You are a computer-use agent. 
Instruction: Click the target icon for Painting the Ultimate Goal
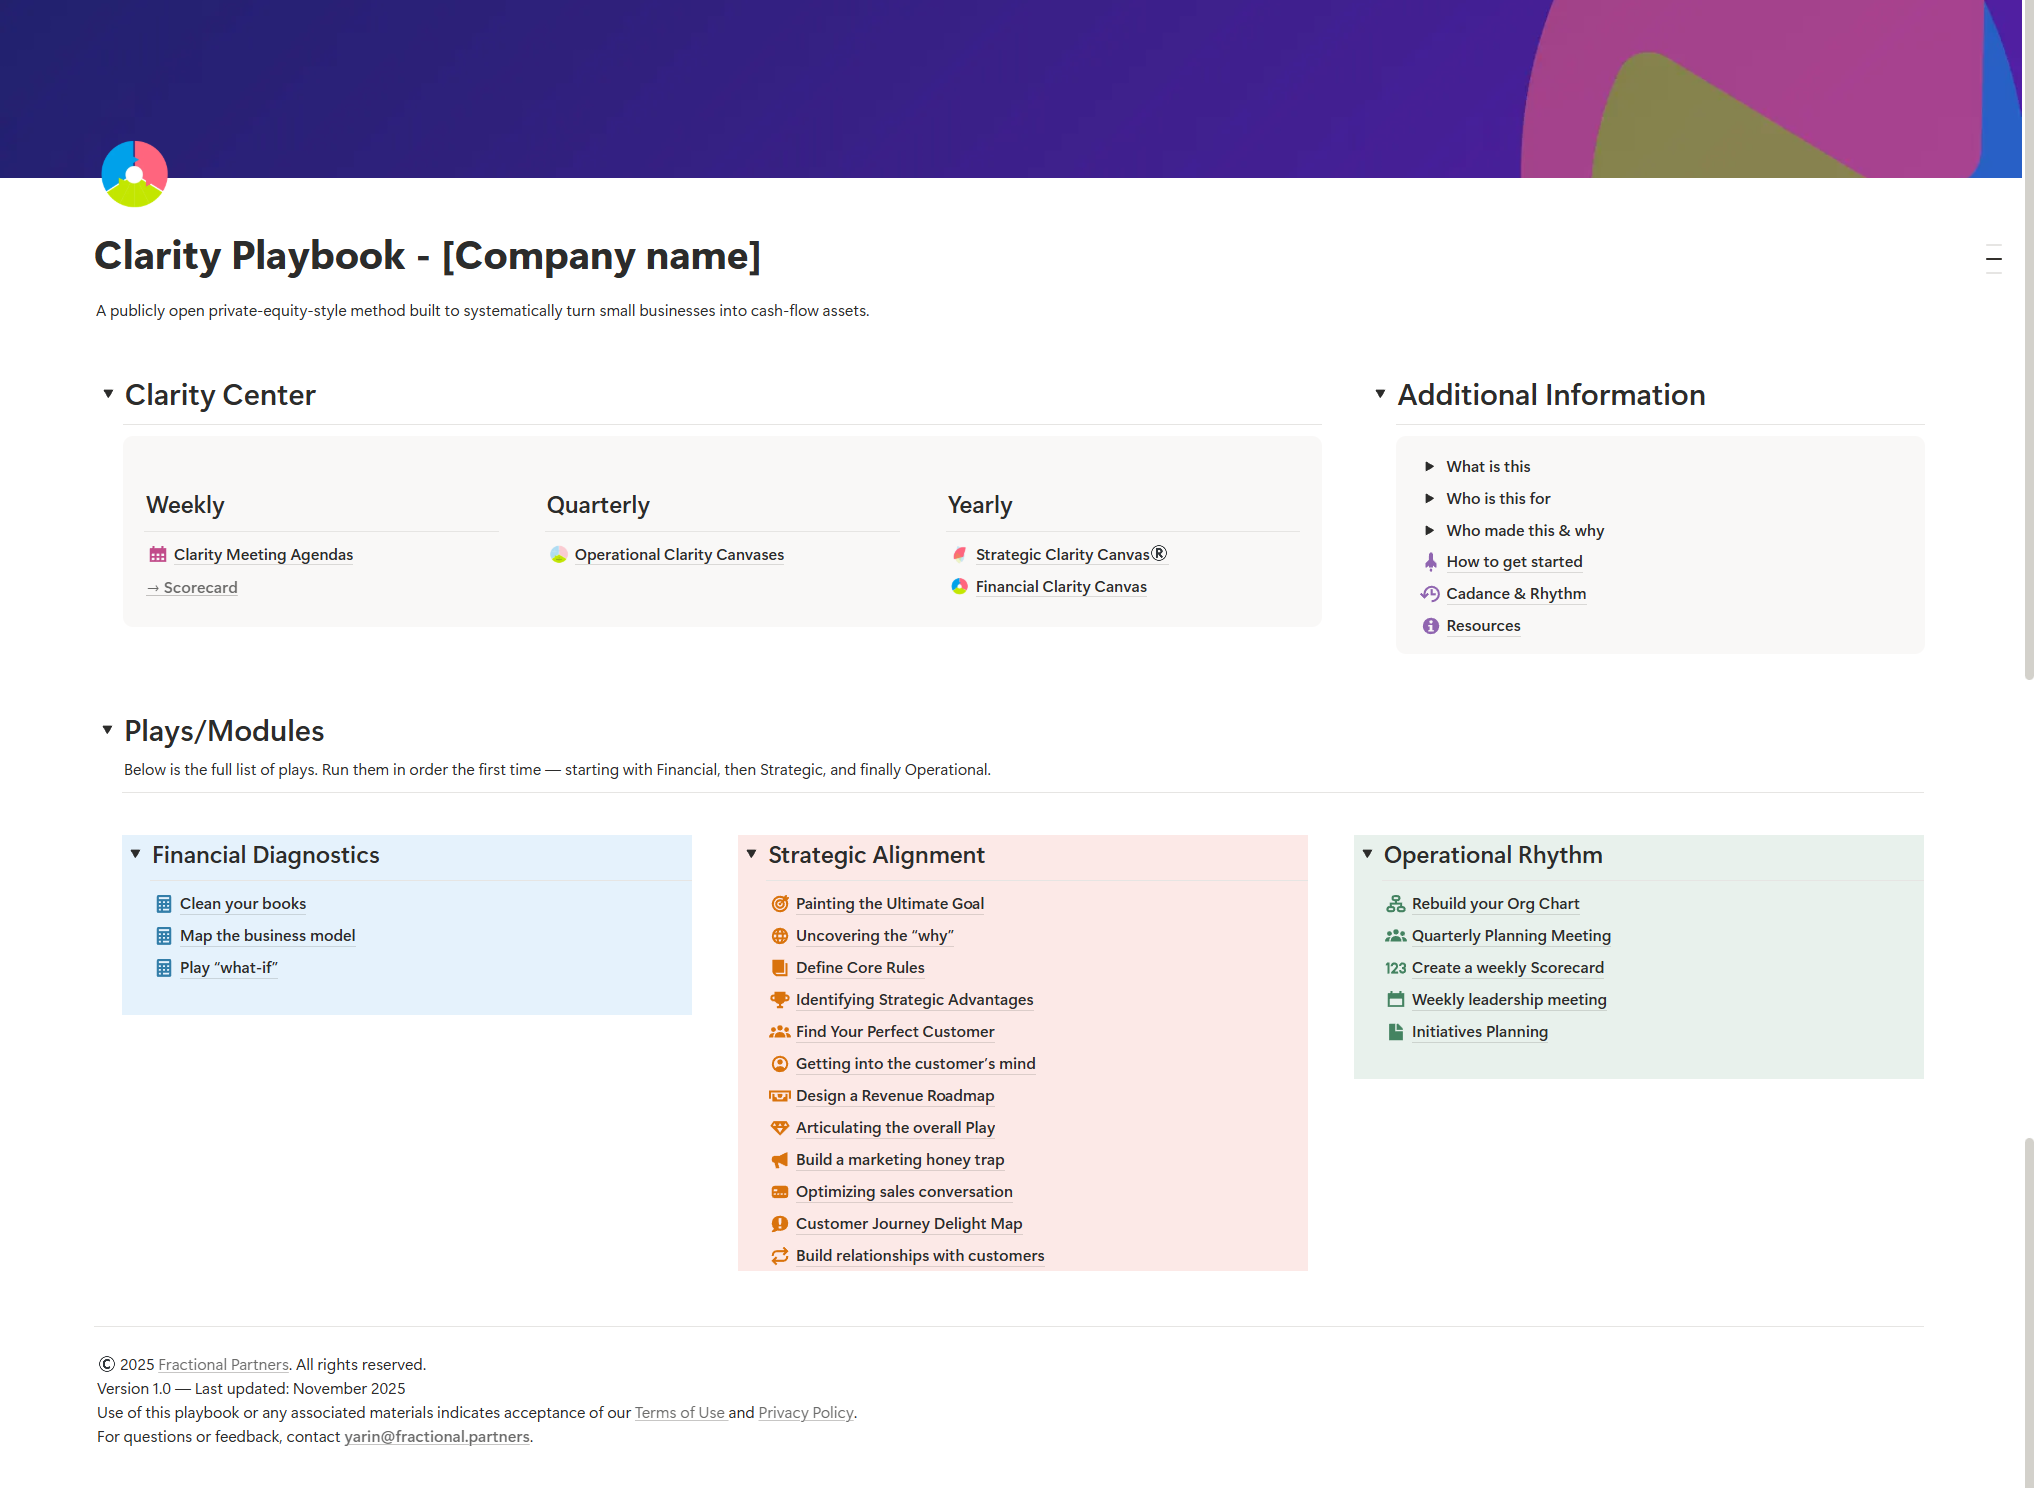(779, 903)
